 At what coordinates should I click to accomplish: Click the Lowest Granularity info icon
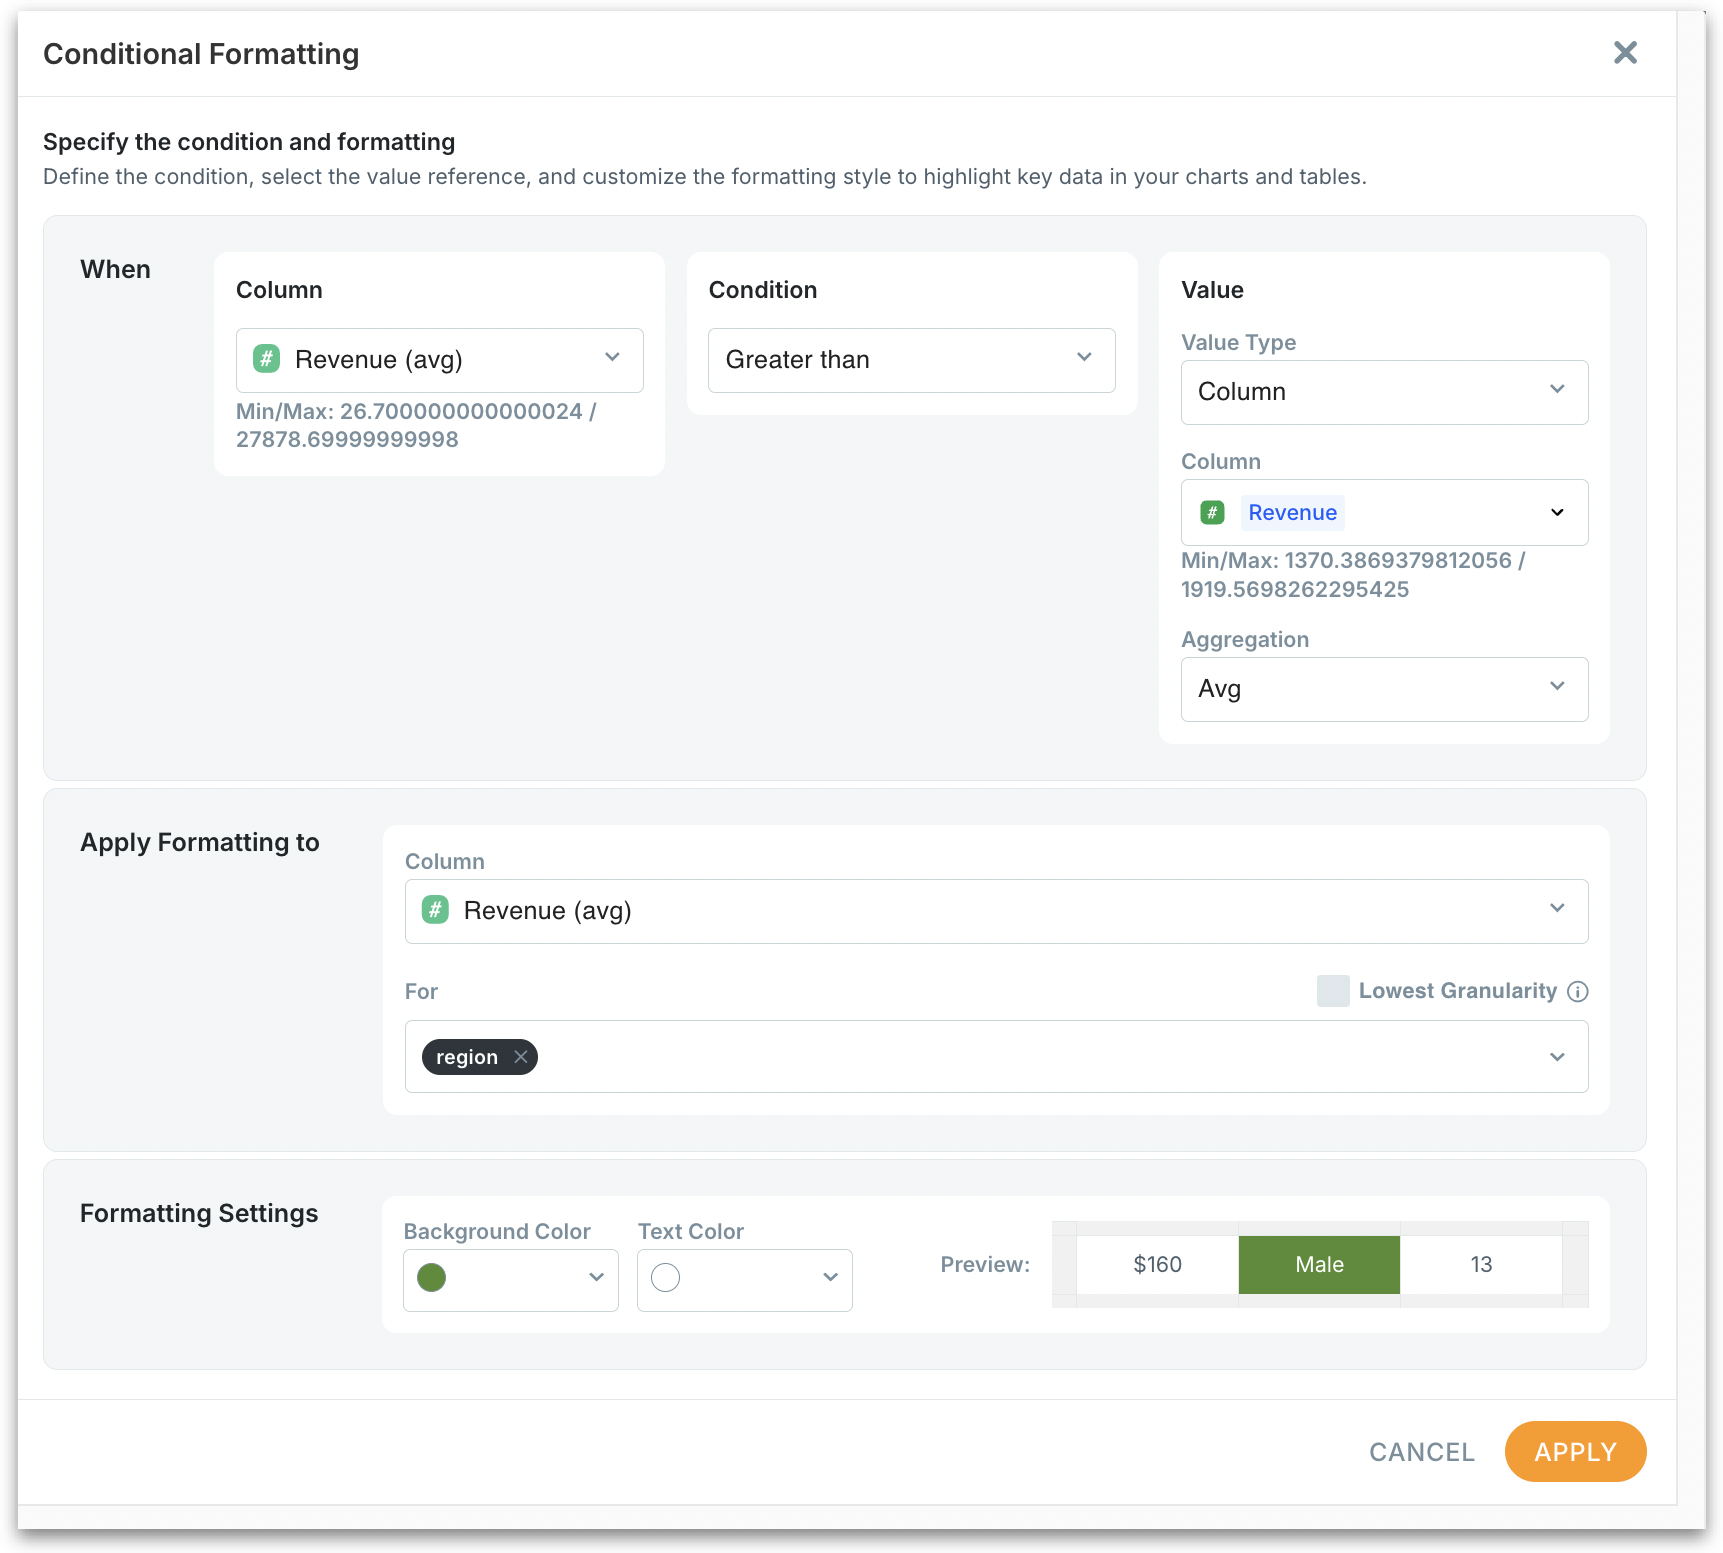1577,991
